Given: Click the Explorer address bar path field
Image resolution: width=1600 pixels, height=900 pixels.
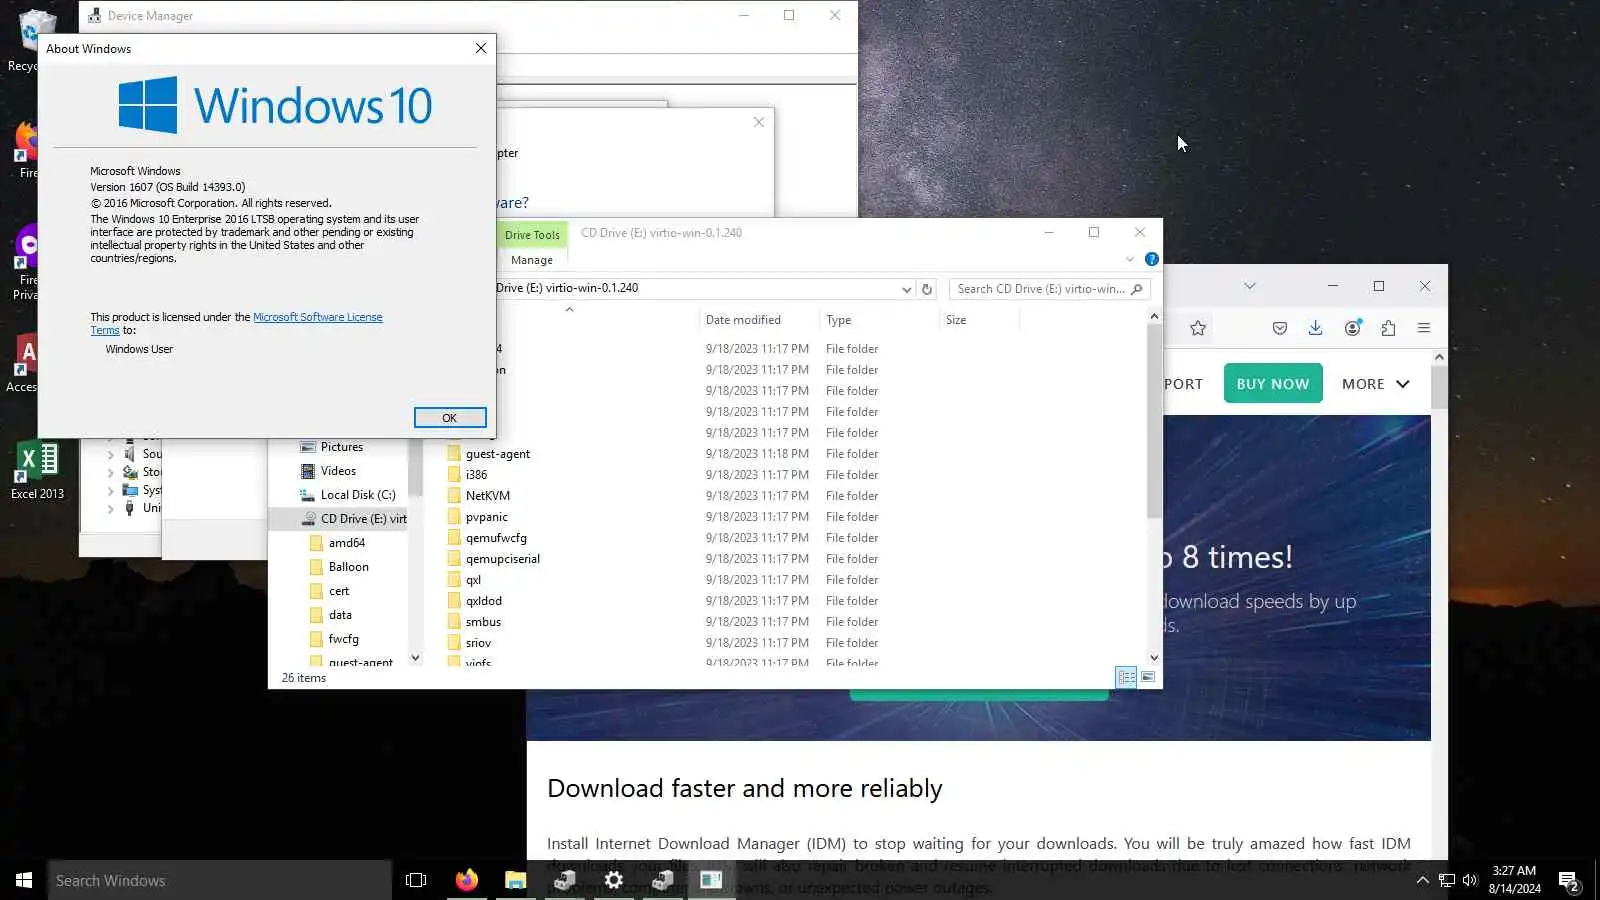Looking at the screenshot, I should (696, 288).
